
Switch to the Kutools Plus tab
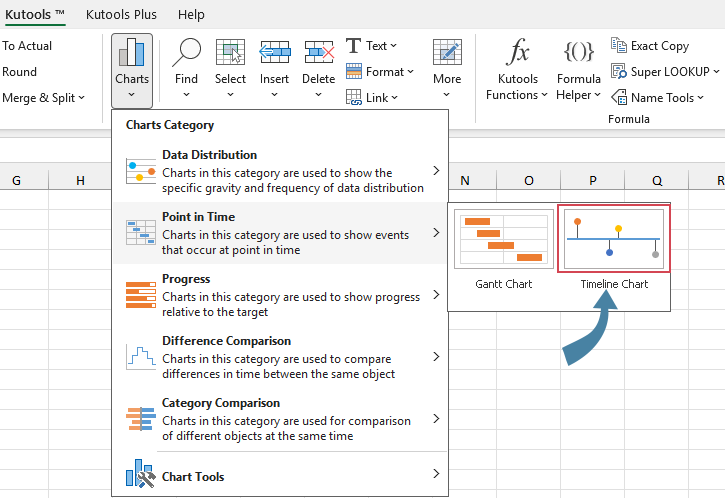coord(121,15)
